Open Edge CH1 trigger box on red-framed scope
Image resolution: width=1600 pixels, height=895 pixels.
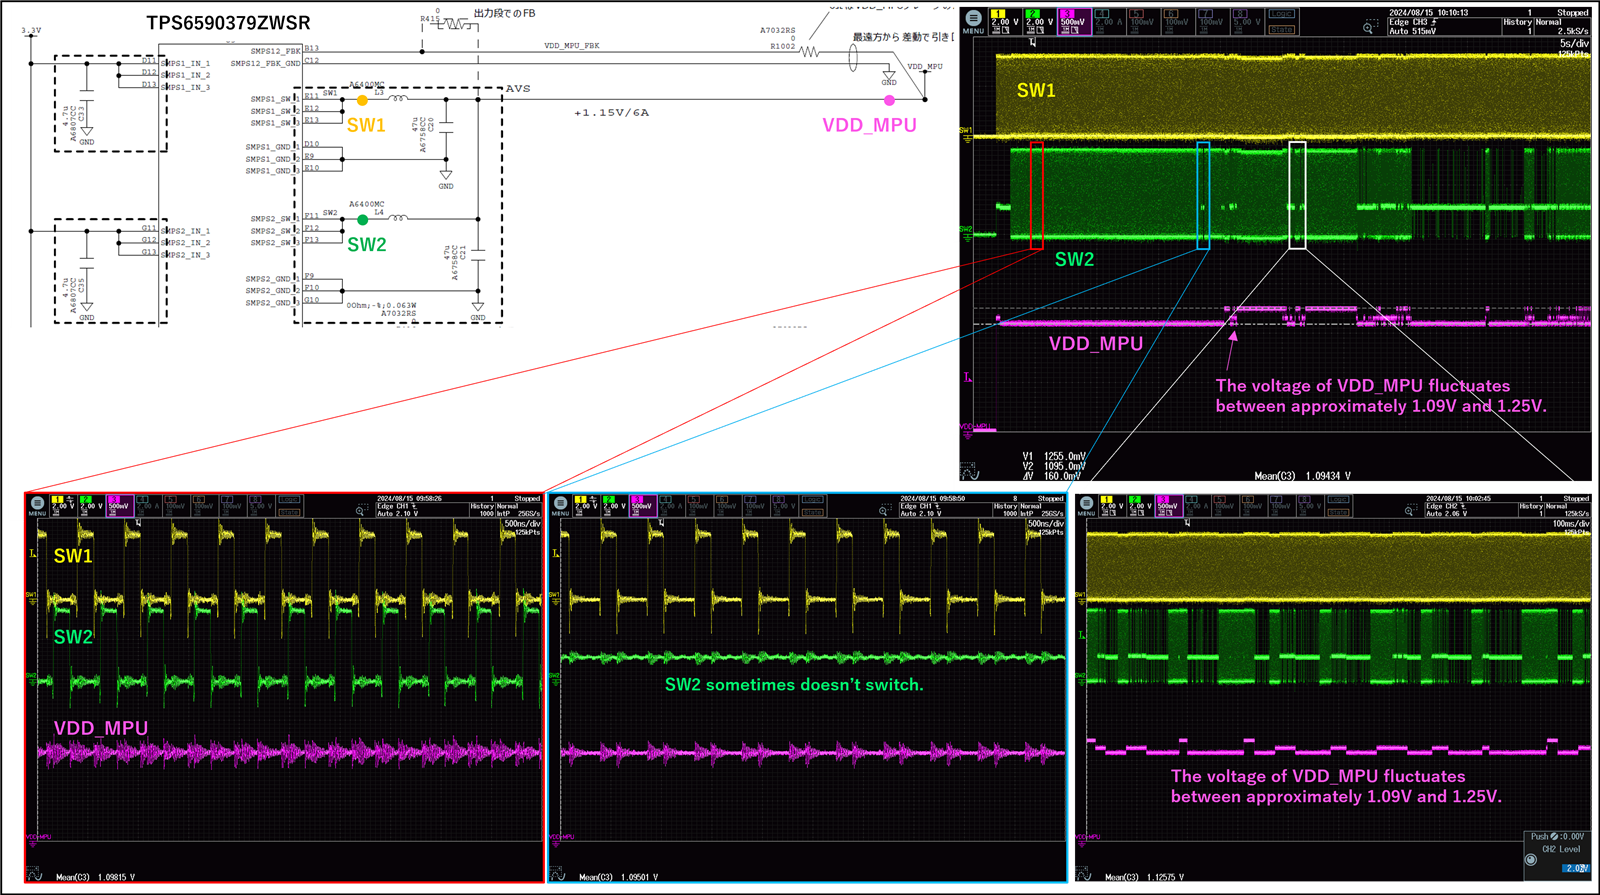coord(422,510)
